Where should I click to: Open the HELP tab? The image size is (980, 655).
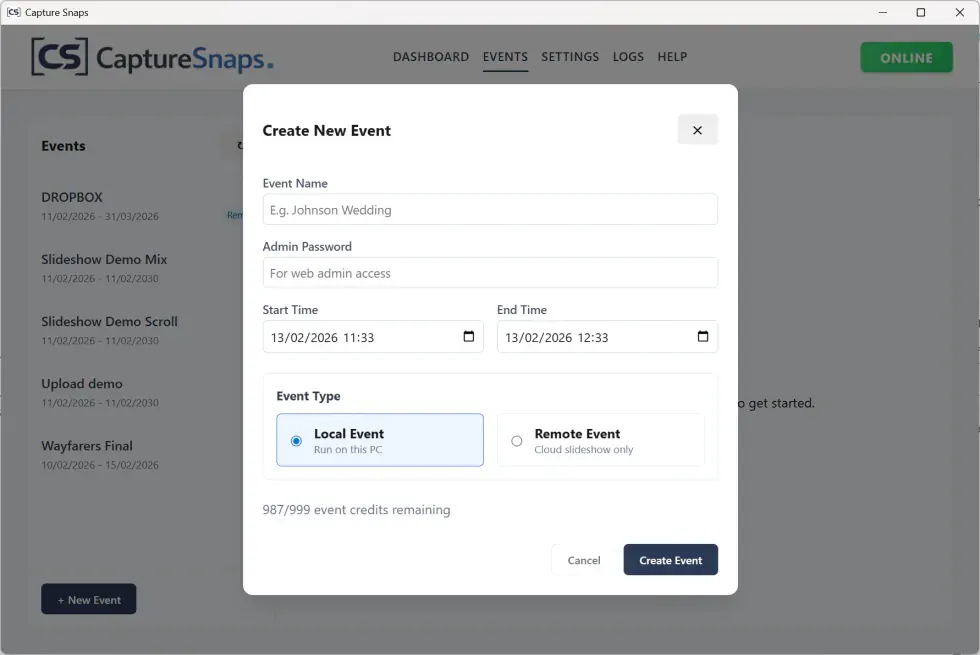(x=672, y=57)
